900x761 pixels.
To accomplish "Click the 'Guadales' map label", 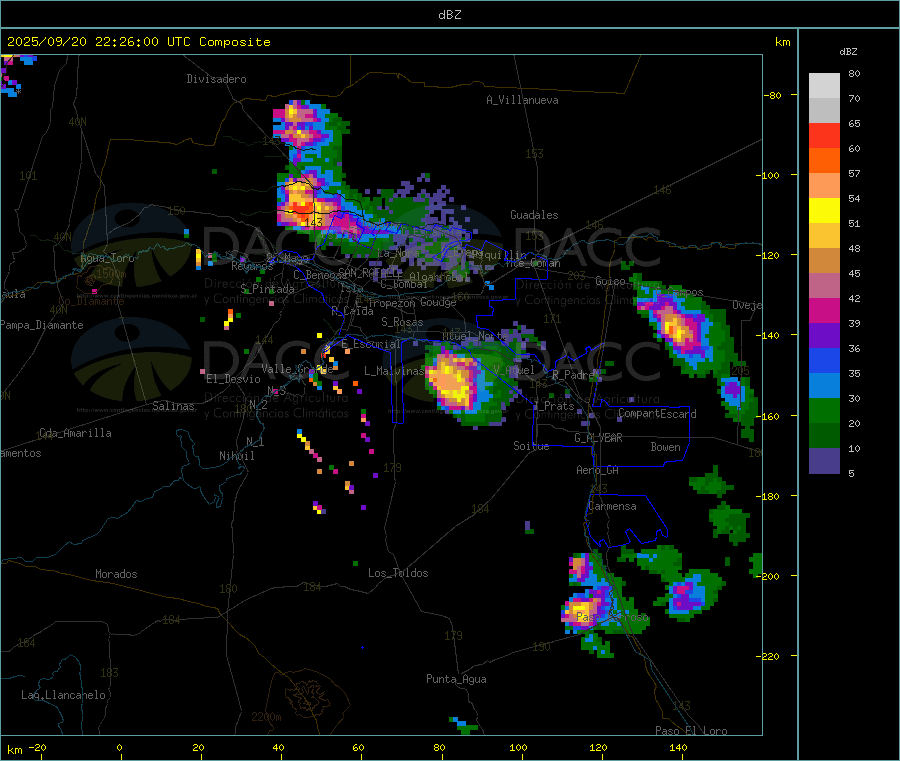I will click(x=534, y=215).
